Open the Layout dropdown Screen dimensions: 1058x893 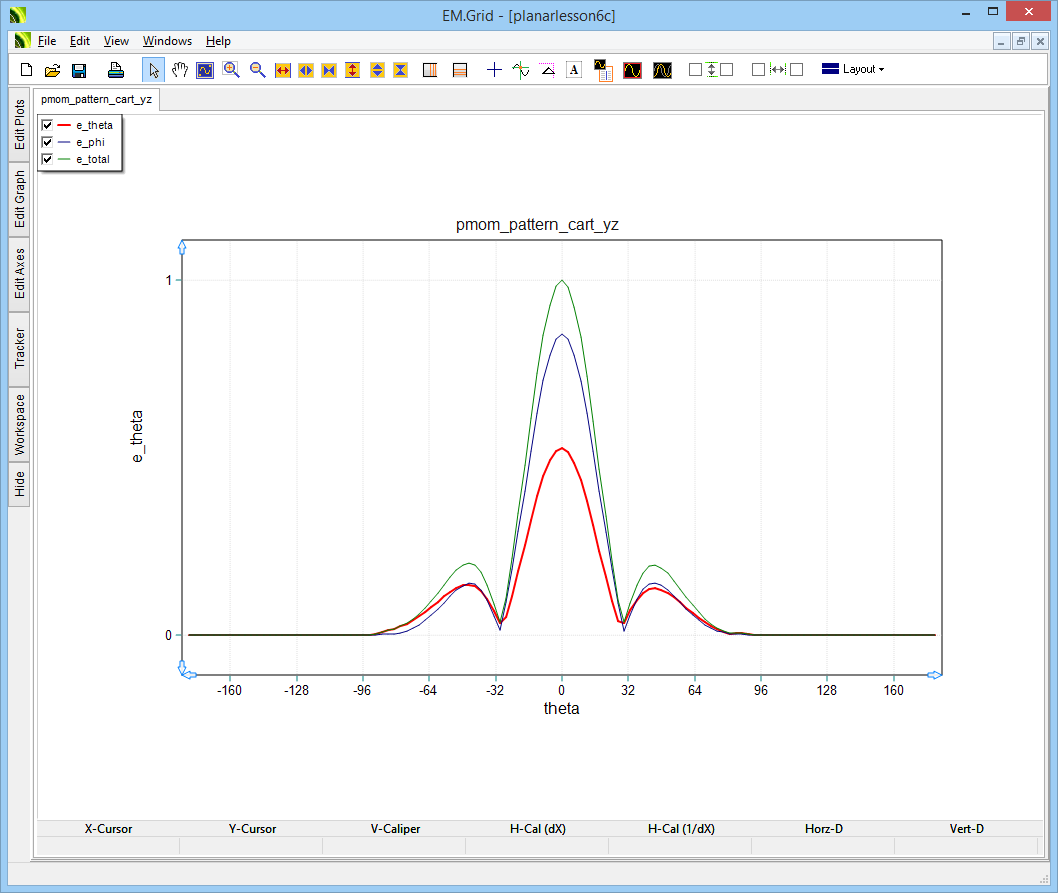click(852, 70)
